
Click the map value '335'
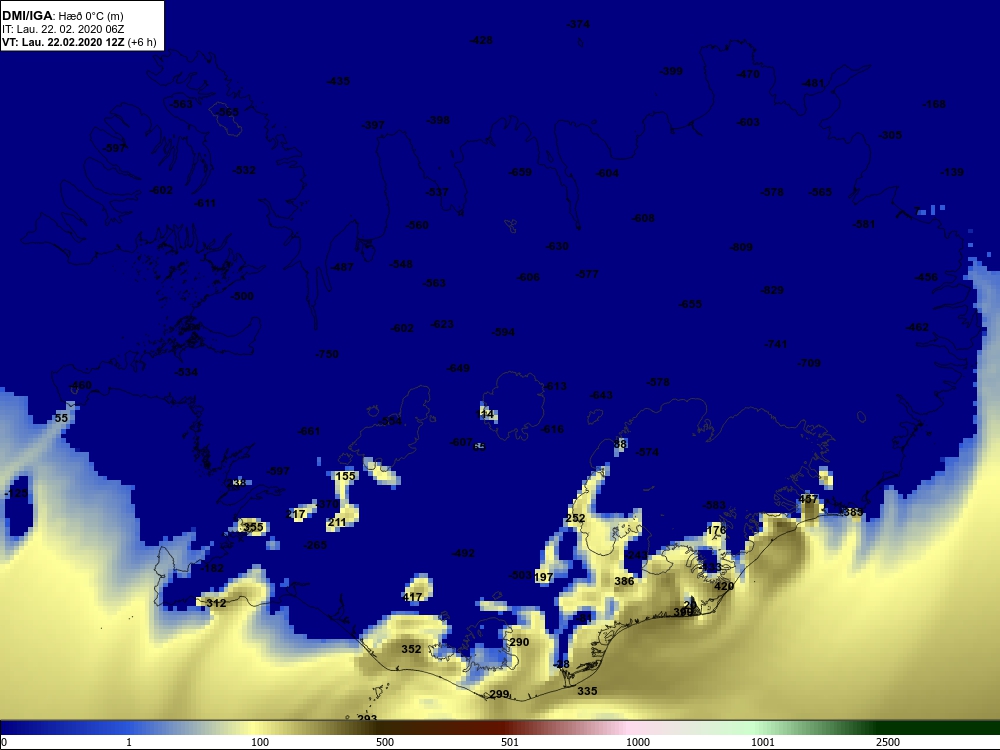point(587,691)
